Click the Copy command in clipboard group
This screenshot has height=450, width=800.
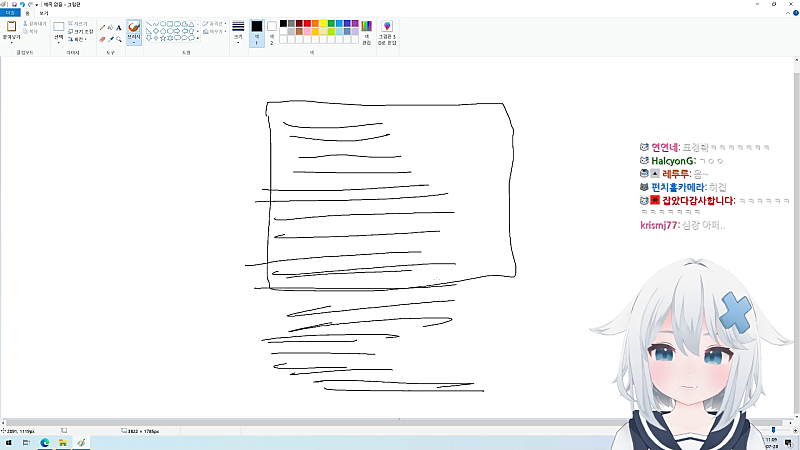click(31, 31)
